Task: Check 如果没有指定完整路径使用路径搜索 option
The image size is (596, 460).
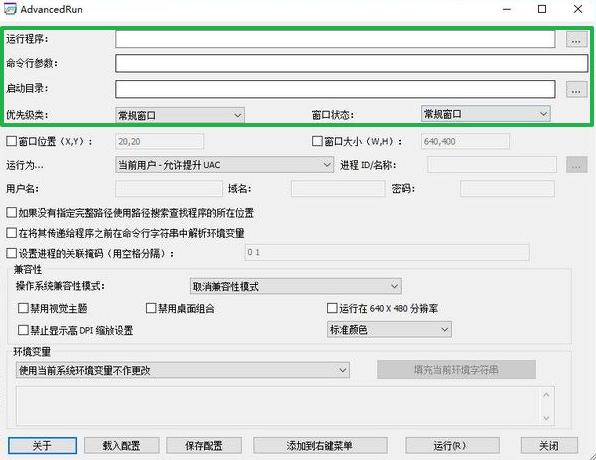Action: tap(11, 213)
